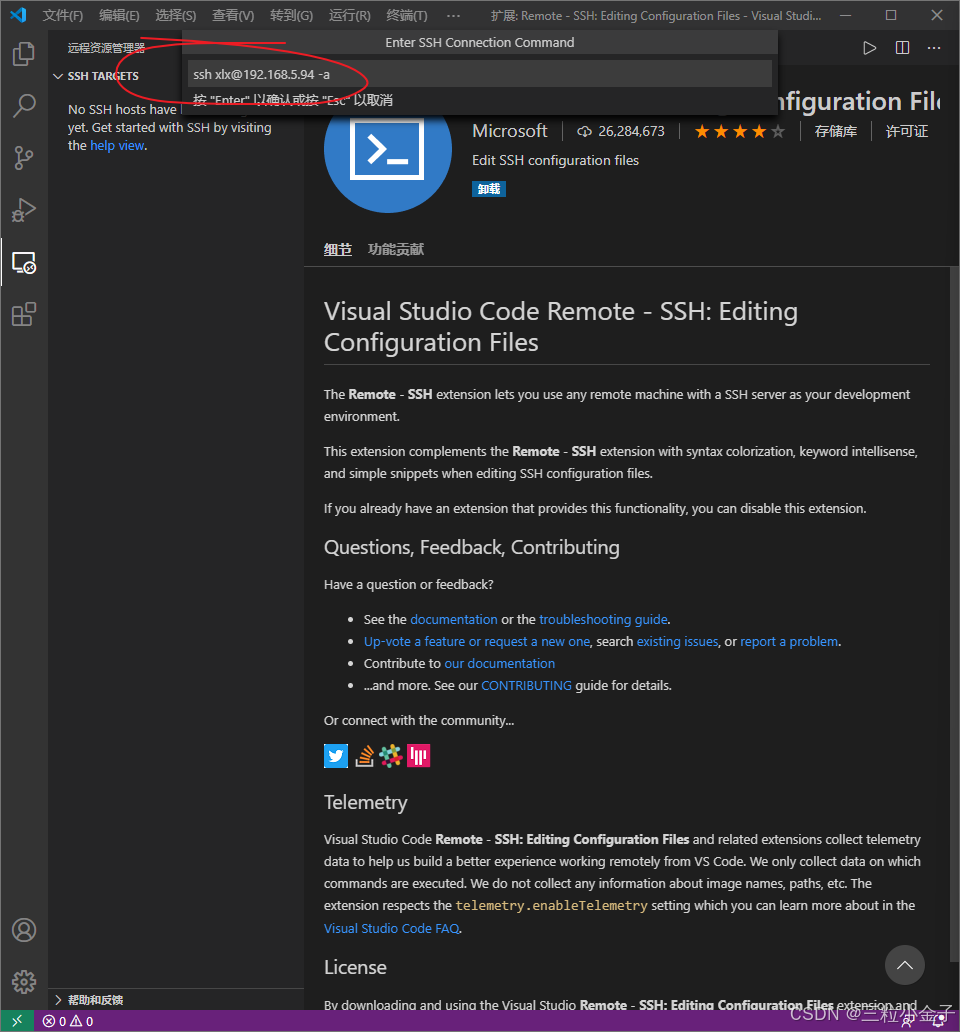Open the 存储库 repository link
The width and height of the screenshot is (960, 1032).
click(x=836, y=132)
